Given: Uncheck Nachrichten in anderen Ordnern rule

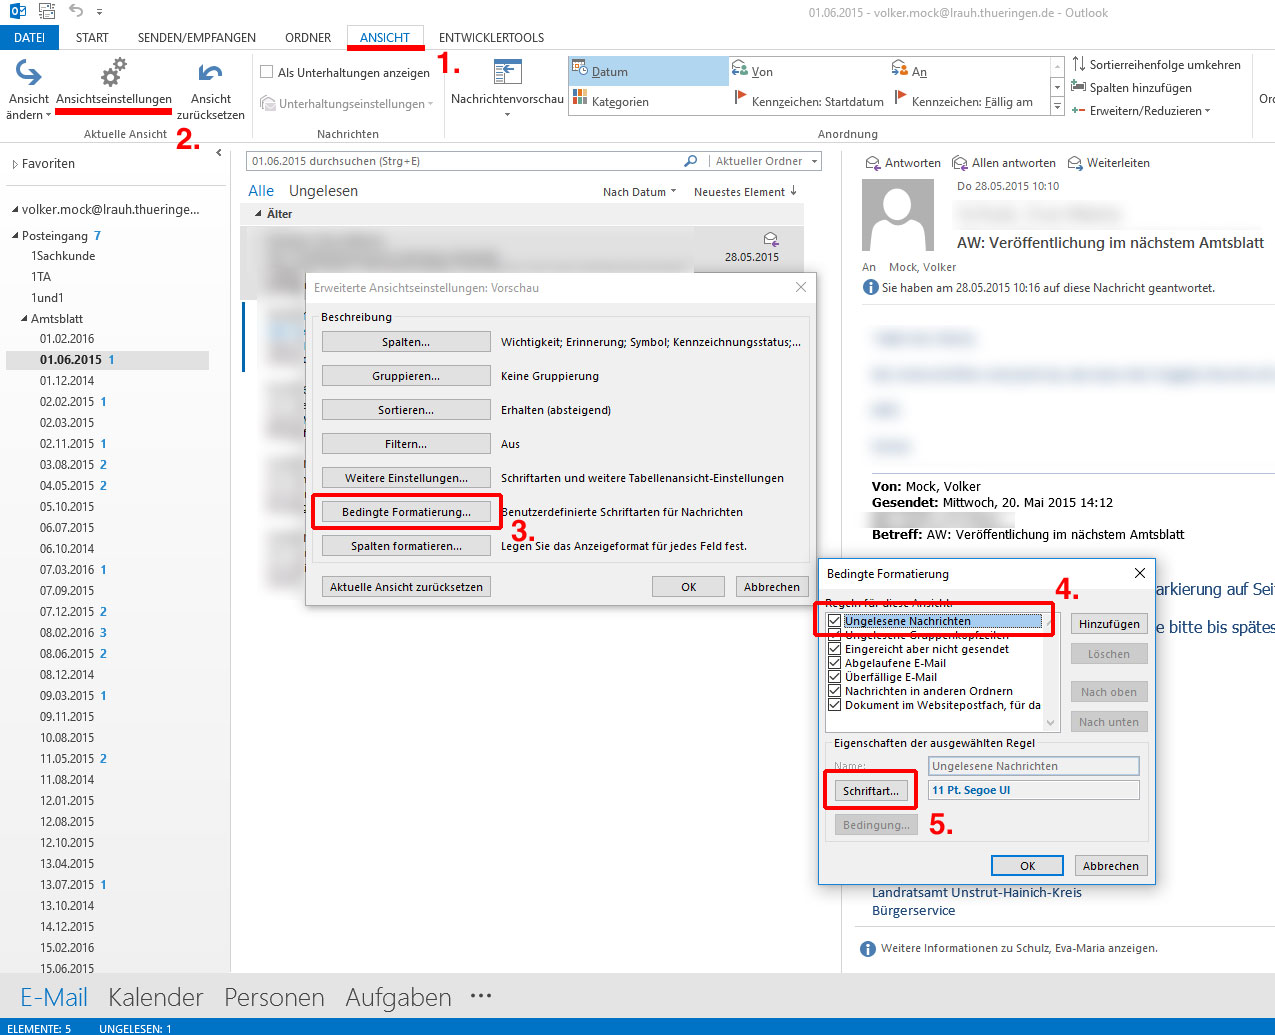Looking at the screenshot, I should tap(834, 691).
